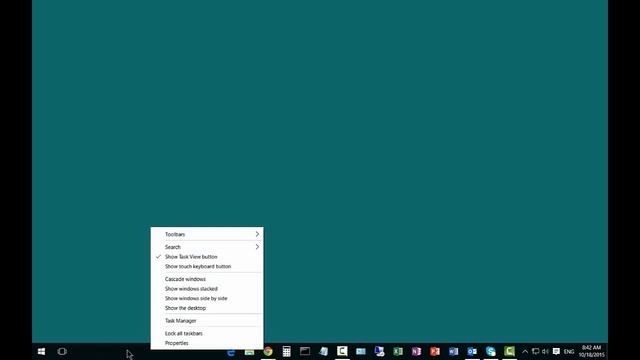Select Show windows stacked
Viewport: 640px width, 360px height.
click(x=207, y=289)
